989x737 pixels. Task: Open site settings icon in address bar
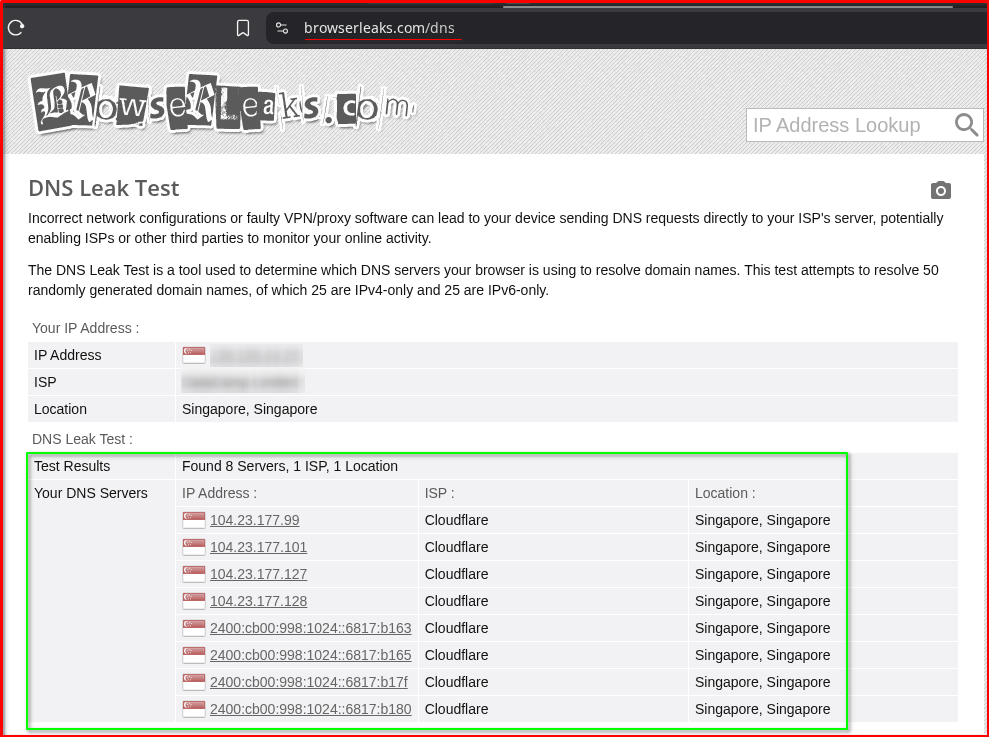[x=282, y=28]
